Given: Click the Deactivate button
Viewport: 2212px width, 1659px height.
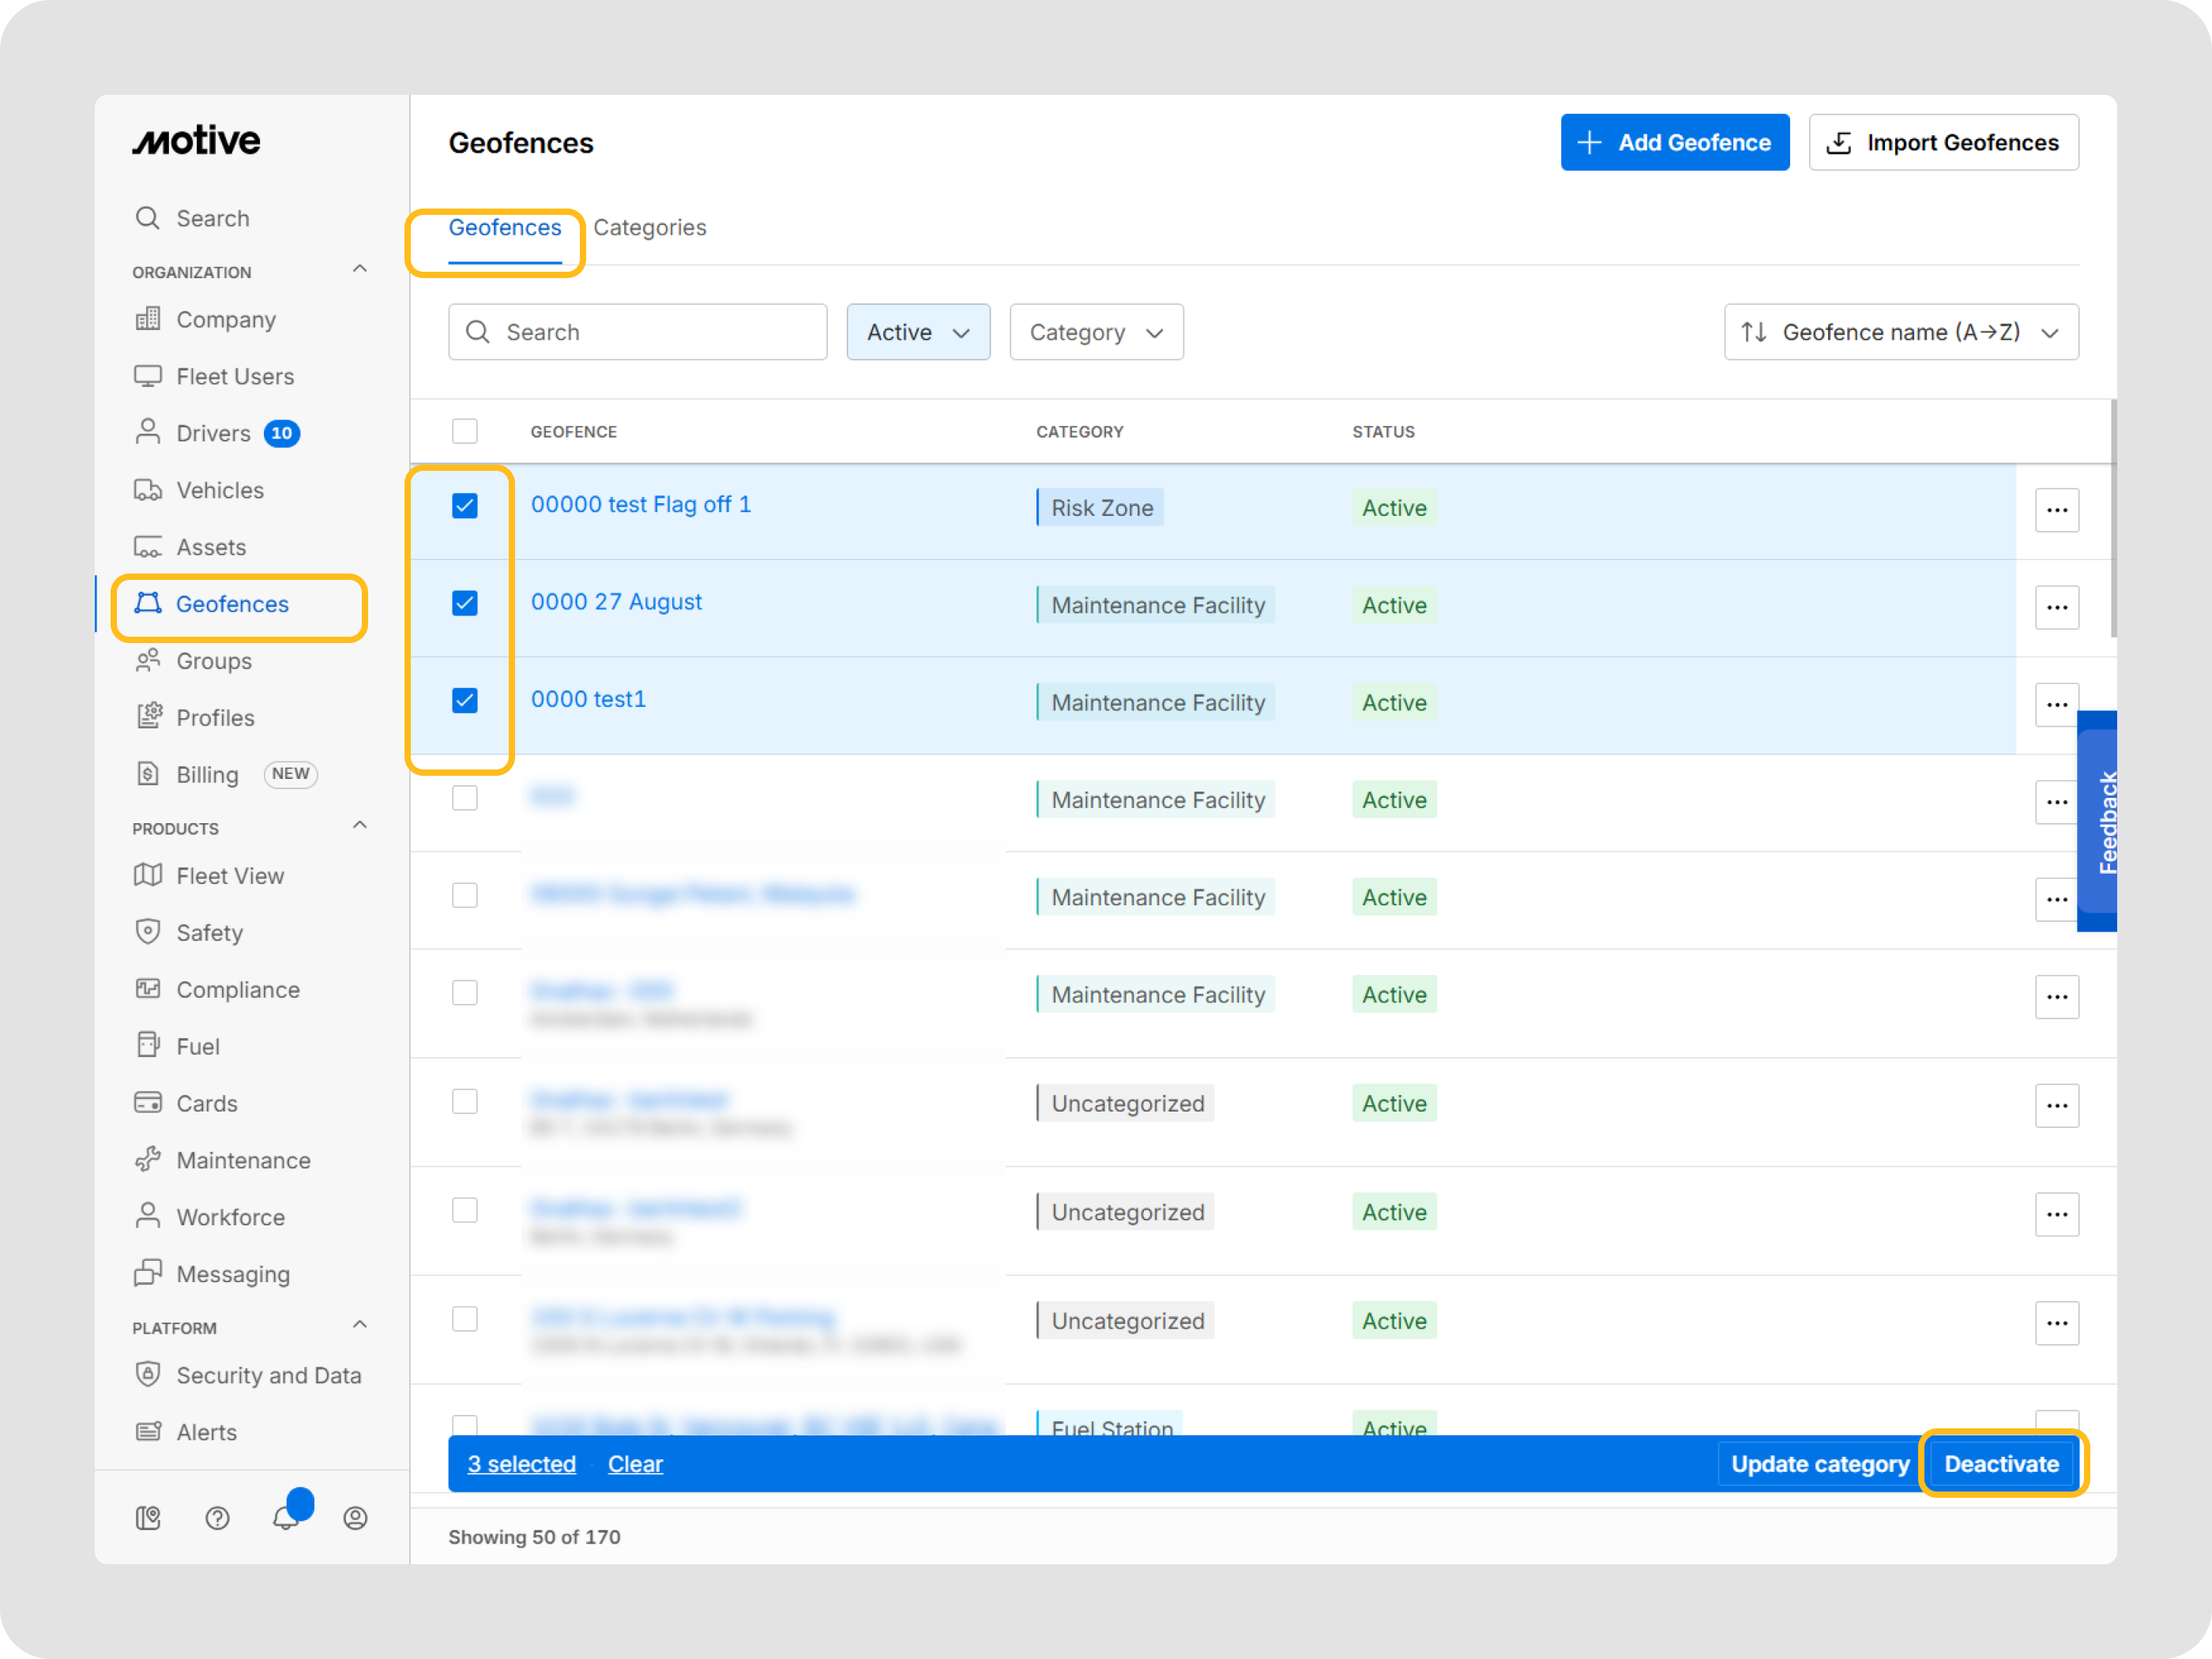Looking at the screenshot, I should point(2001,1464).
